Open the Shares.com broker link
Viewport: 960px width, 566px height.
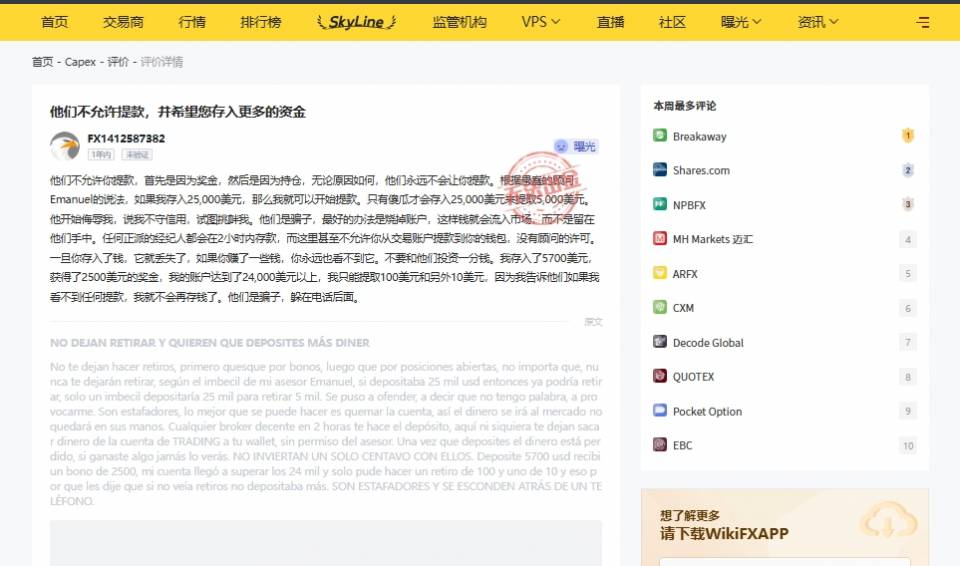(701, 170)
